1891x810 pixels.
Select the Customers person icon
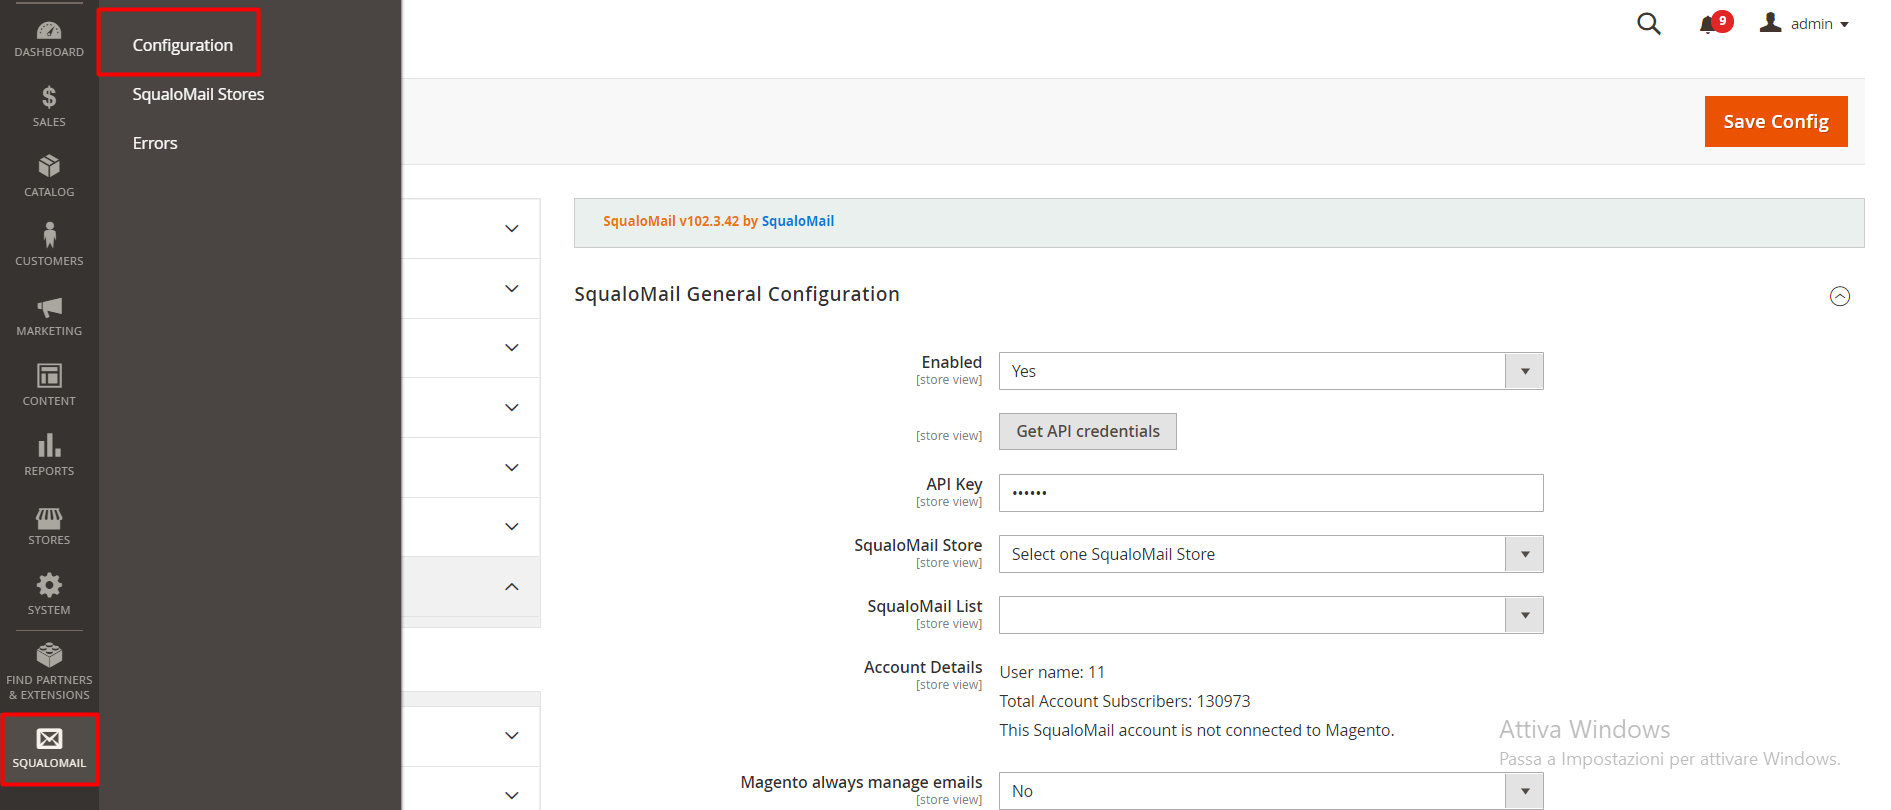point(49,236)
